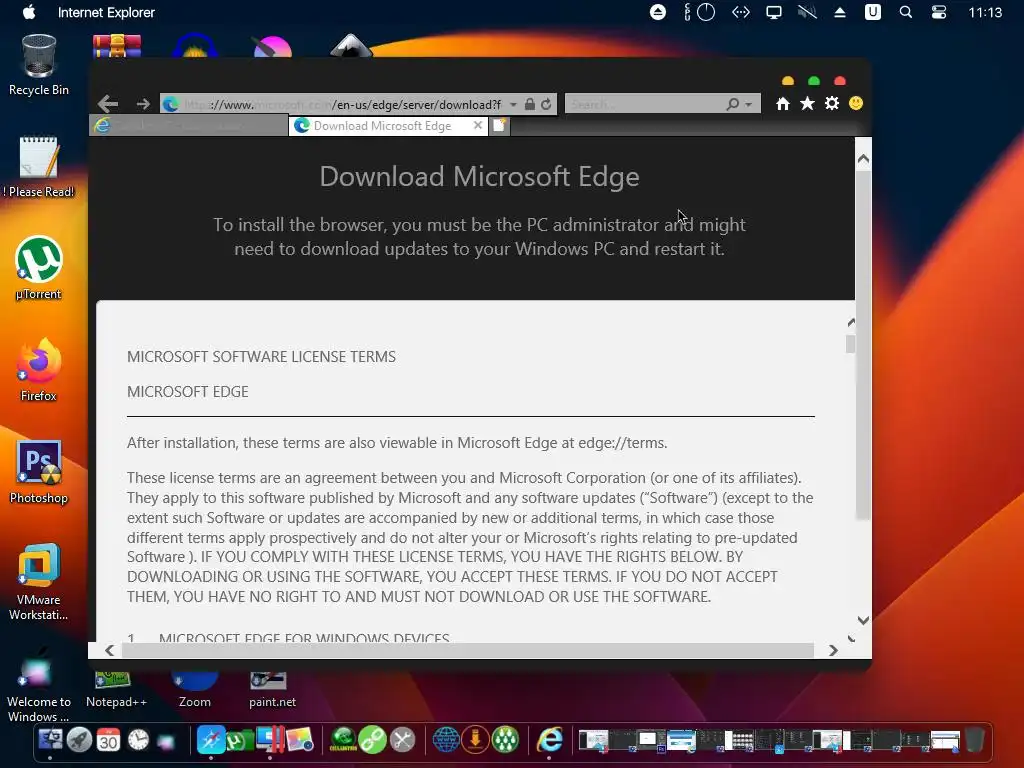
Task: Open the Internet Explorer menu bar item
Action: coord(106,12)
